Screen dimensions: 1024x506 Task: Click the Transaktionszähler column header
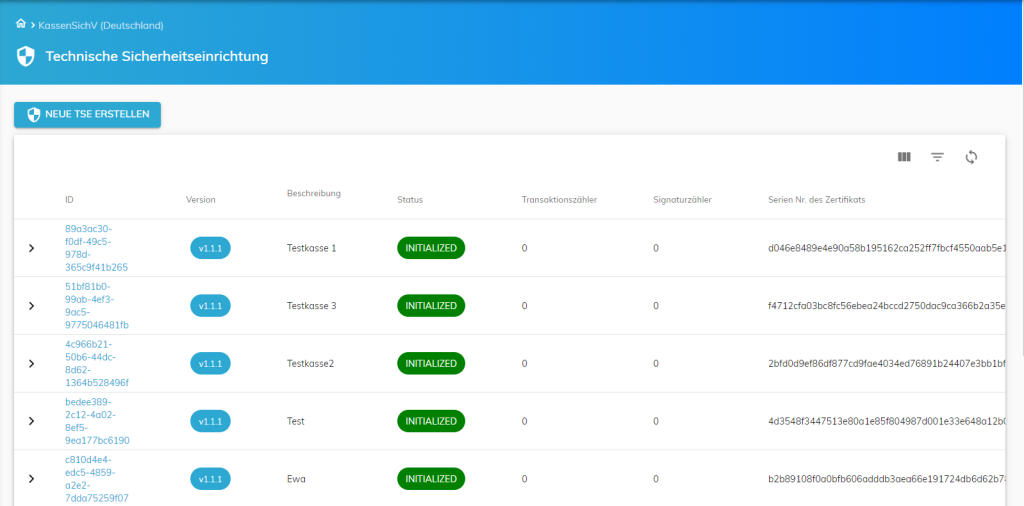[x=559, y=199]
